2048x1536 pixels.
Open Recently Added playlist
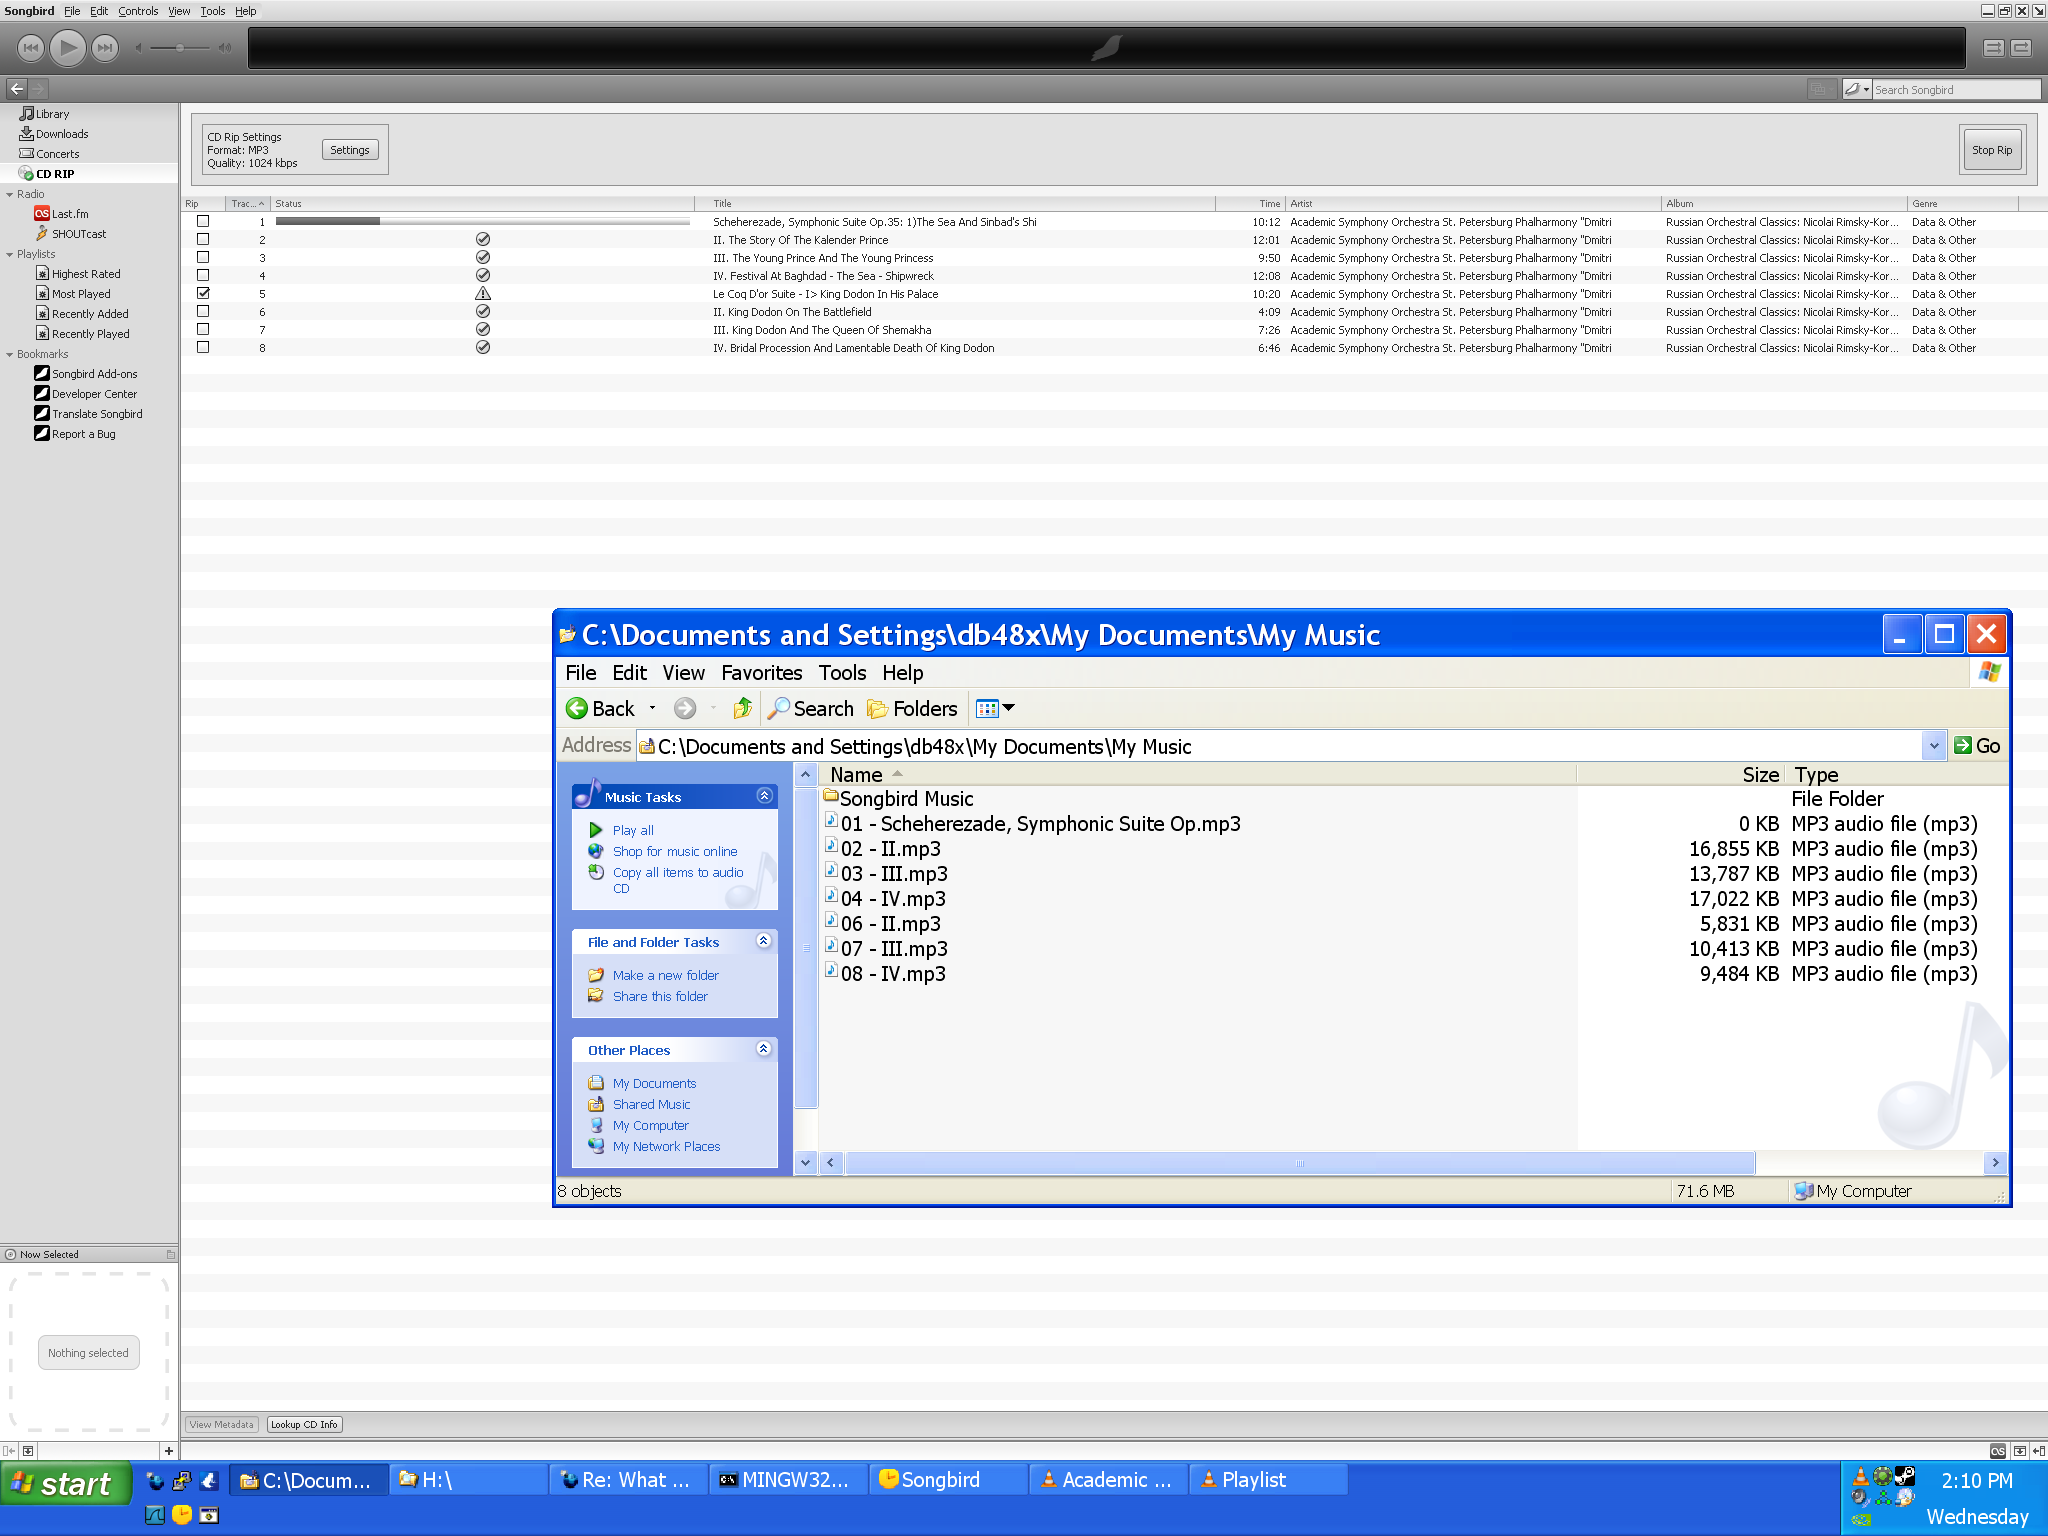click(90, 314)
